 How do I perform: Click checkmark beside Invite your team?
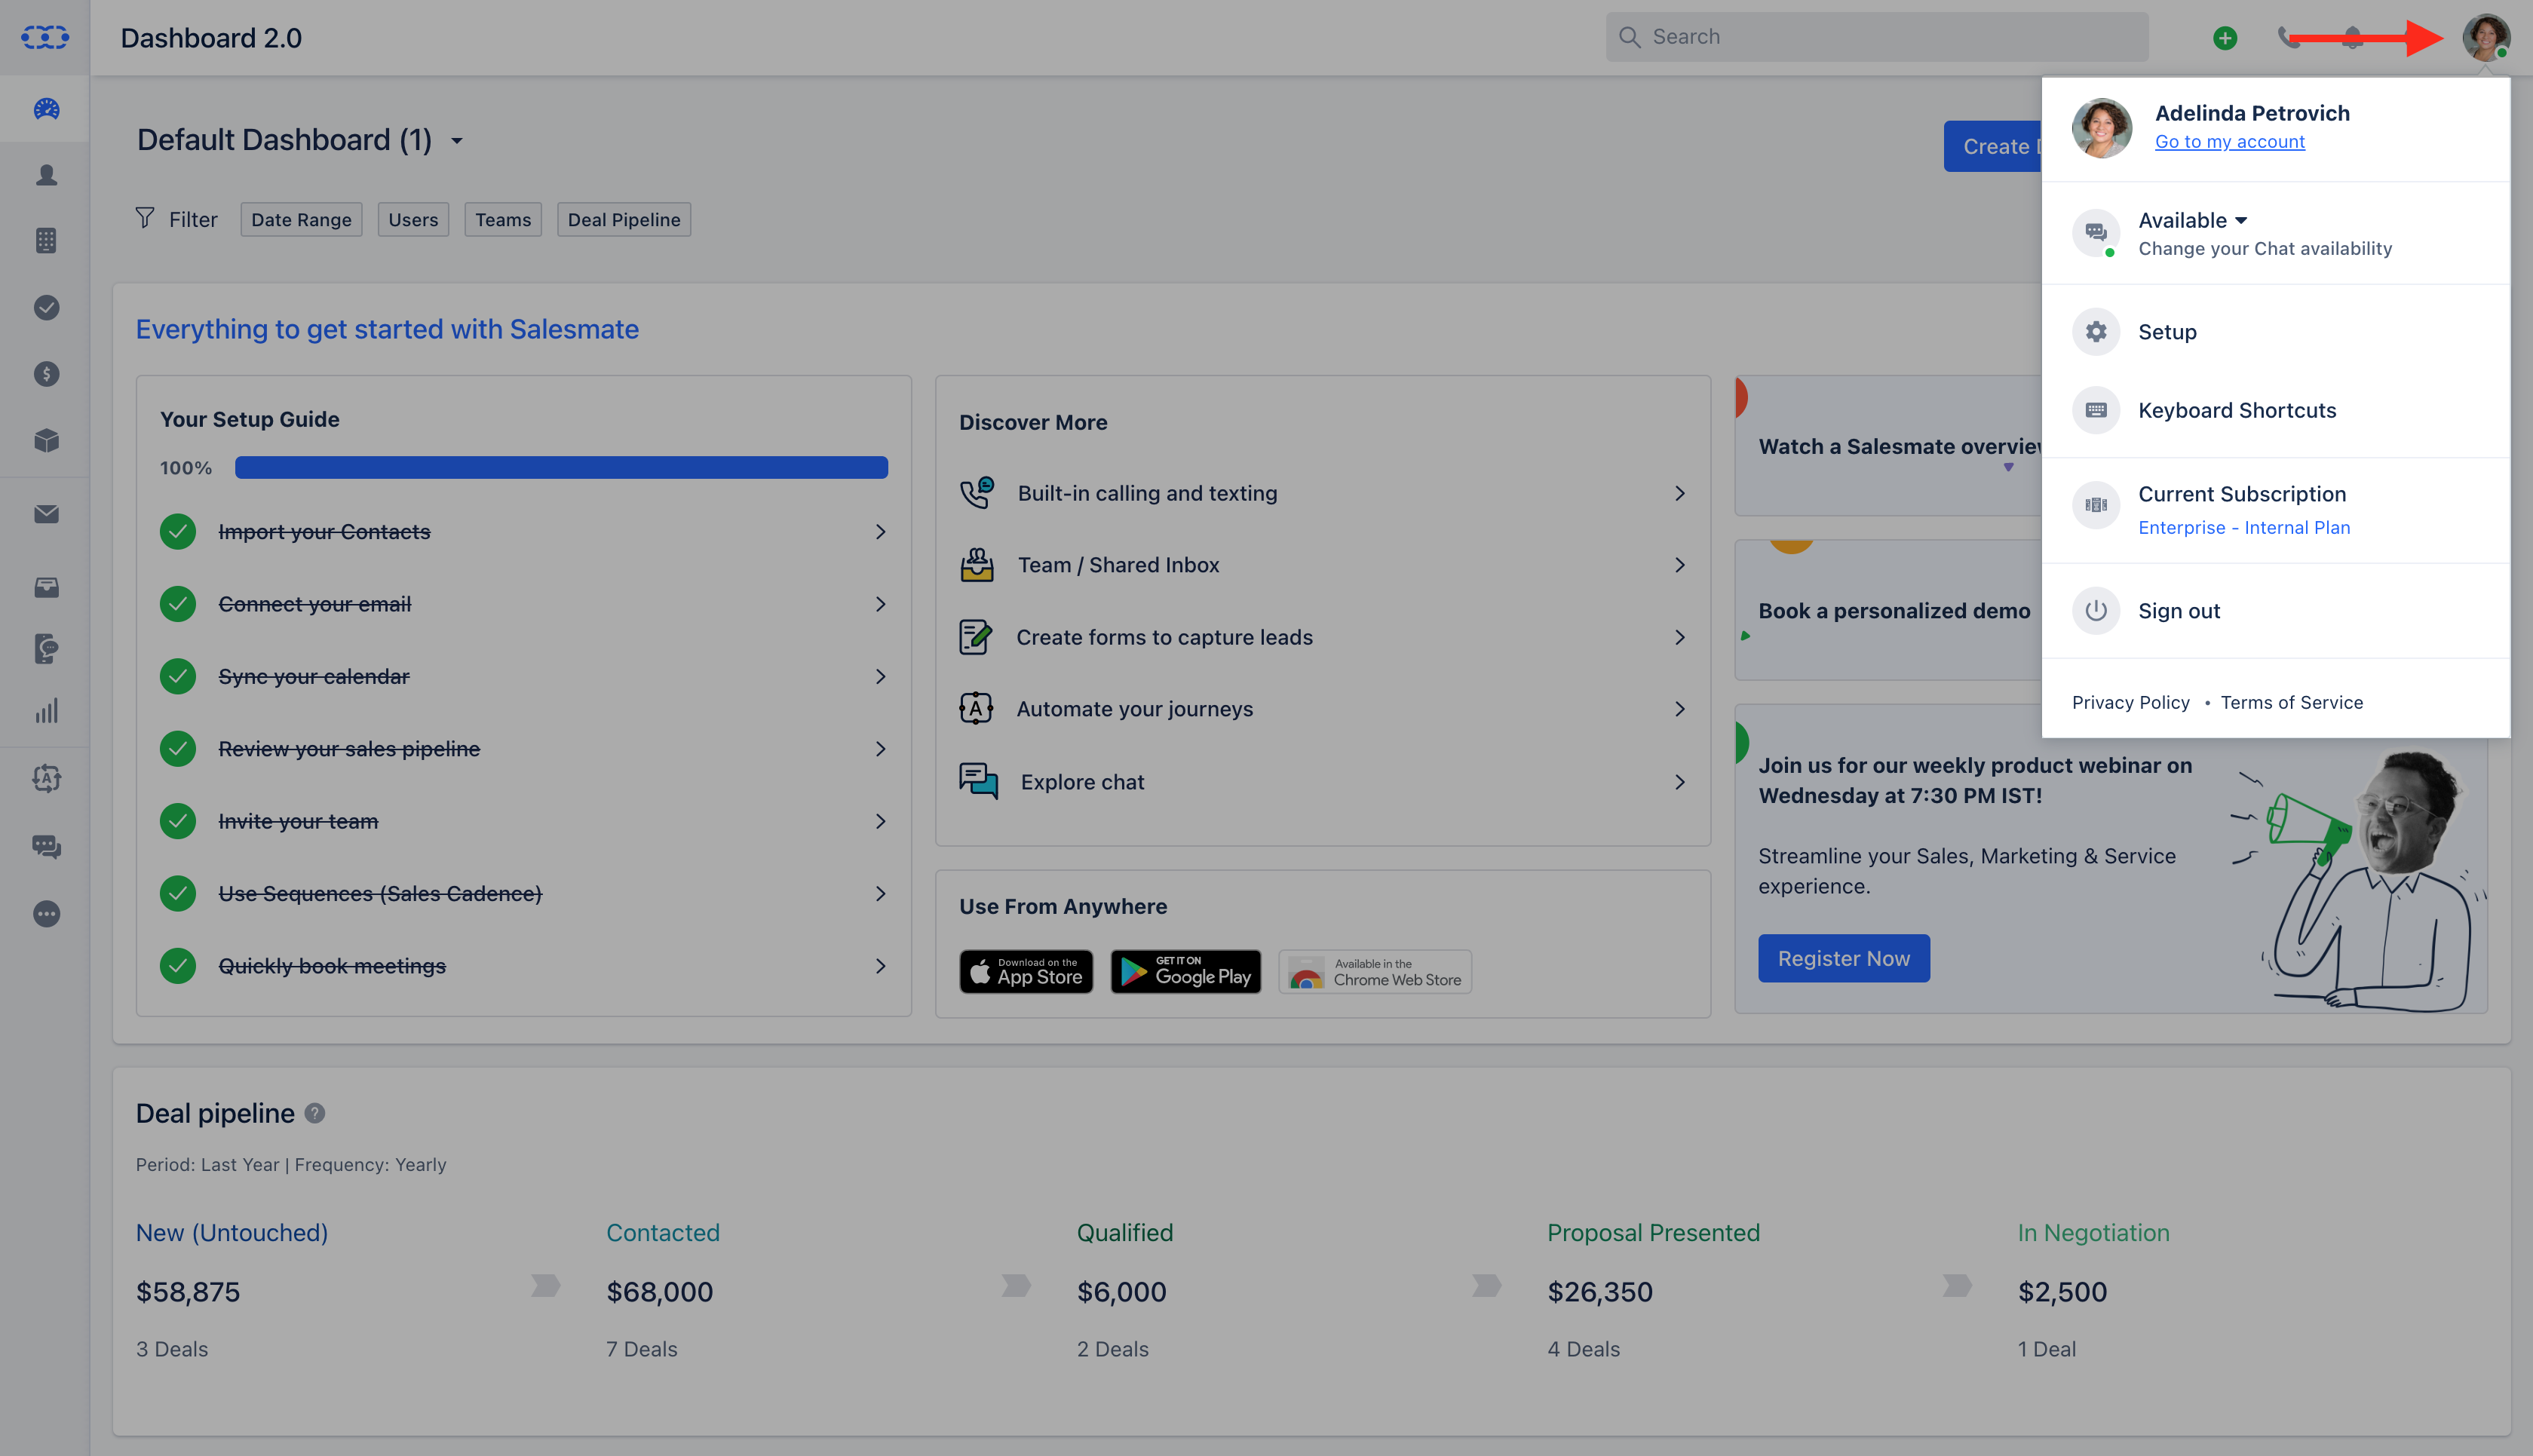click(178, 821)
